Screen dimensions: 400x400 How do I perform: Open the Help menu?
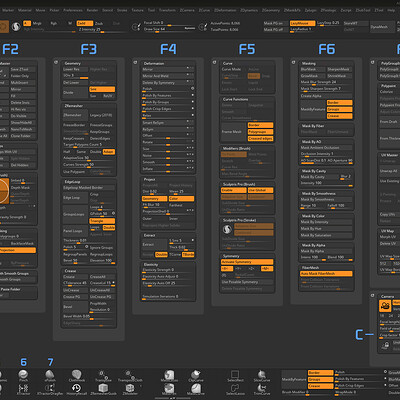(x=391, y=10)
